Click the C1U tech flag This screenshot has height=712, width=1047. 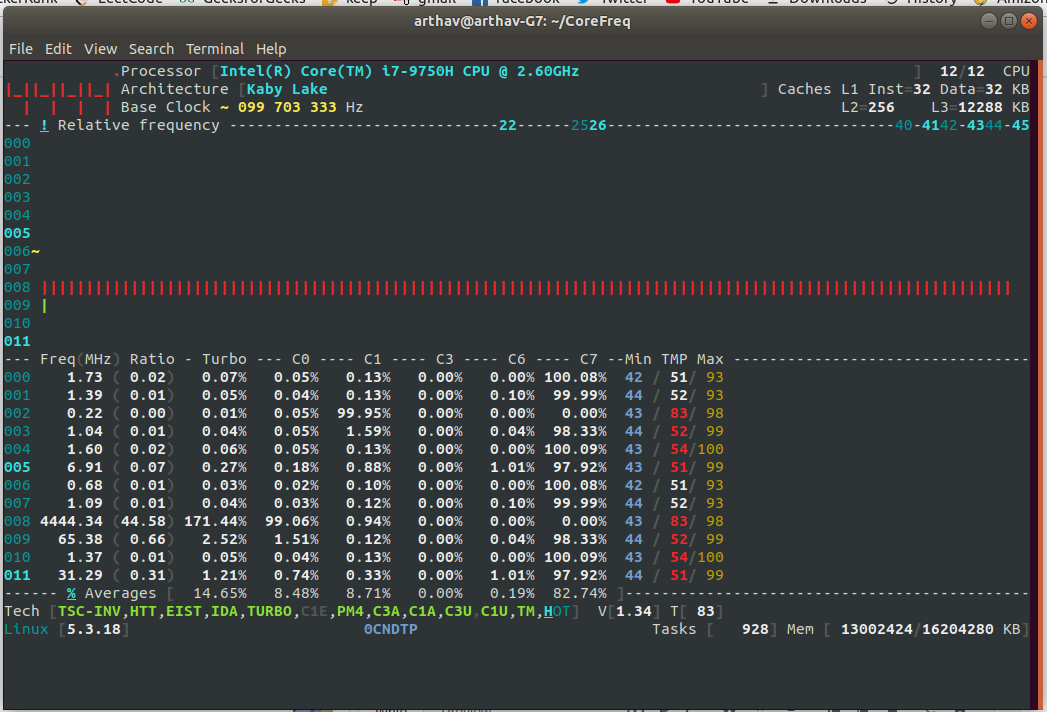[494, 611]
